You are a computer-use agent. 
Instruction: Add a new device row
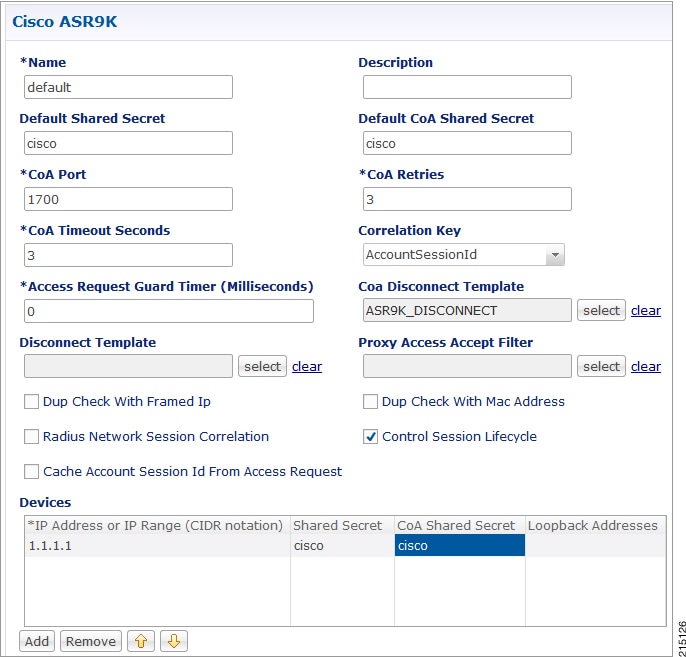coord(37,641)
